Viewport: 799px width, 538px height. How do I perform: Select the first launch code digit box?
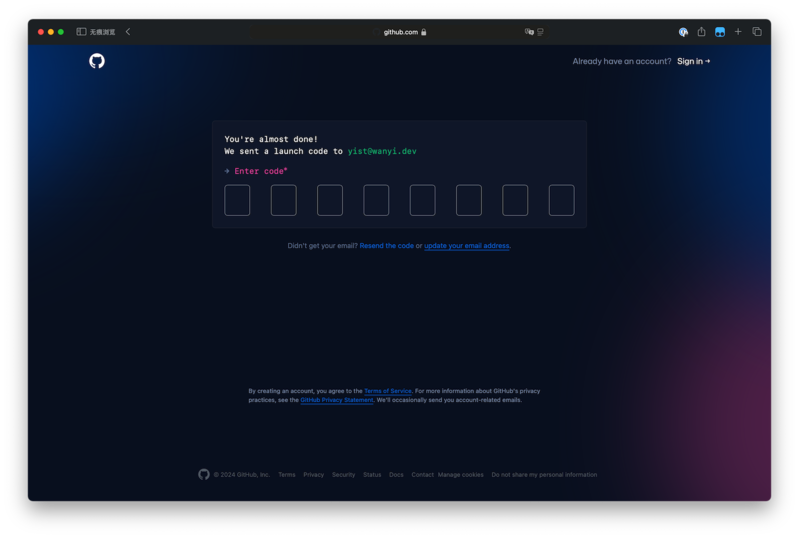(x=237, y=200)
